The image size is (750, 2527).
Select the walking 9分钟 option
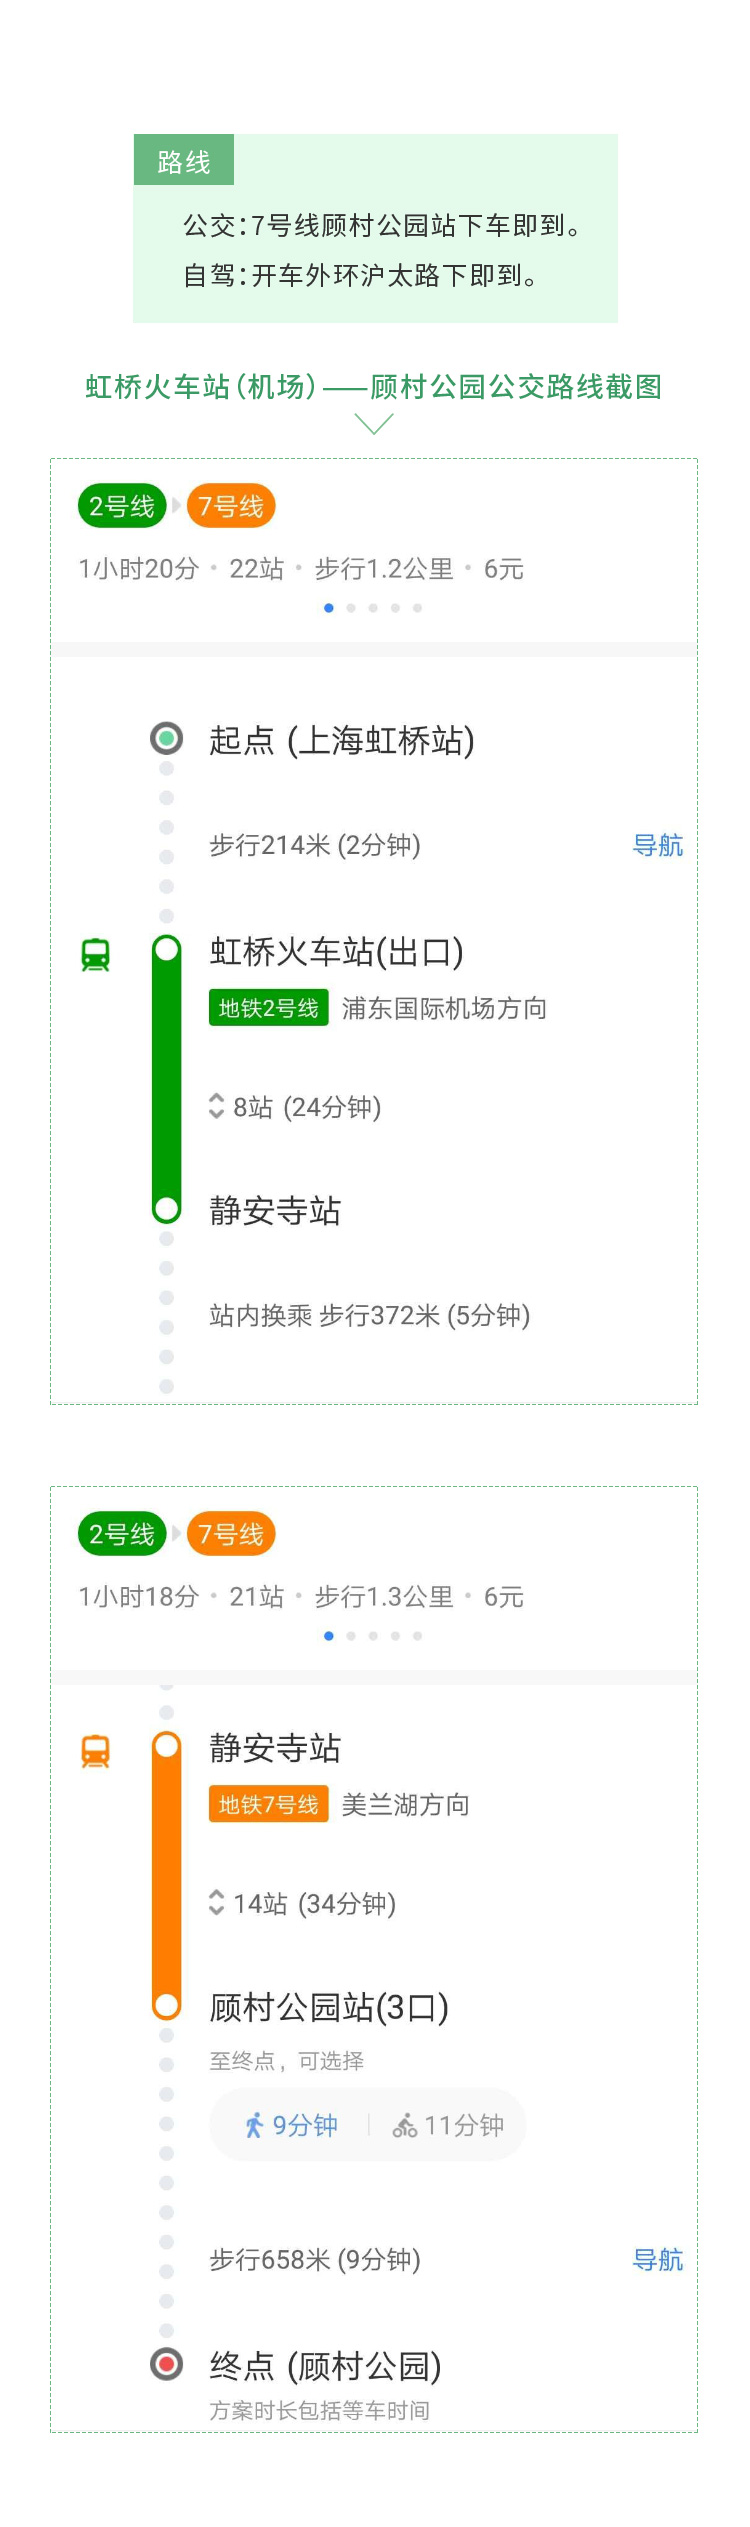[291, 2125]
